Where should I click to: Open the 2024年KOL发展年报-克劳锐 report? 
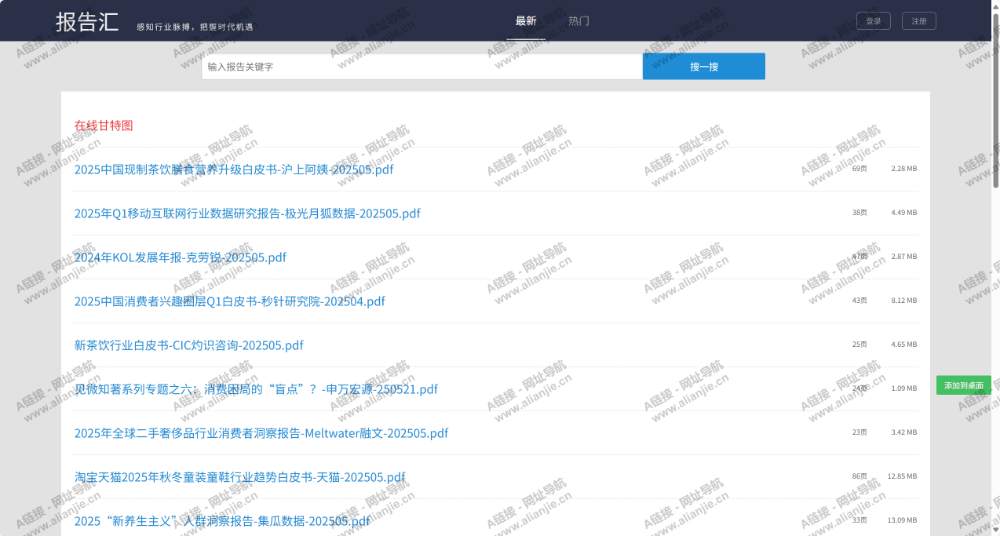180,258
